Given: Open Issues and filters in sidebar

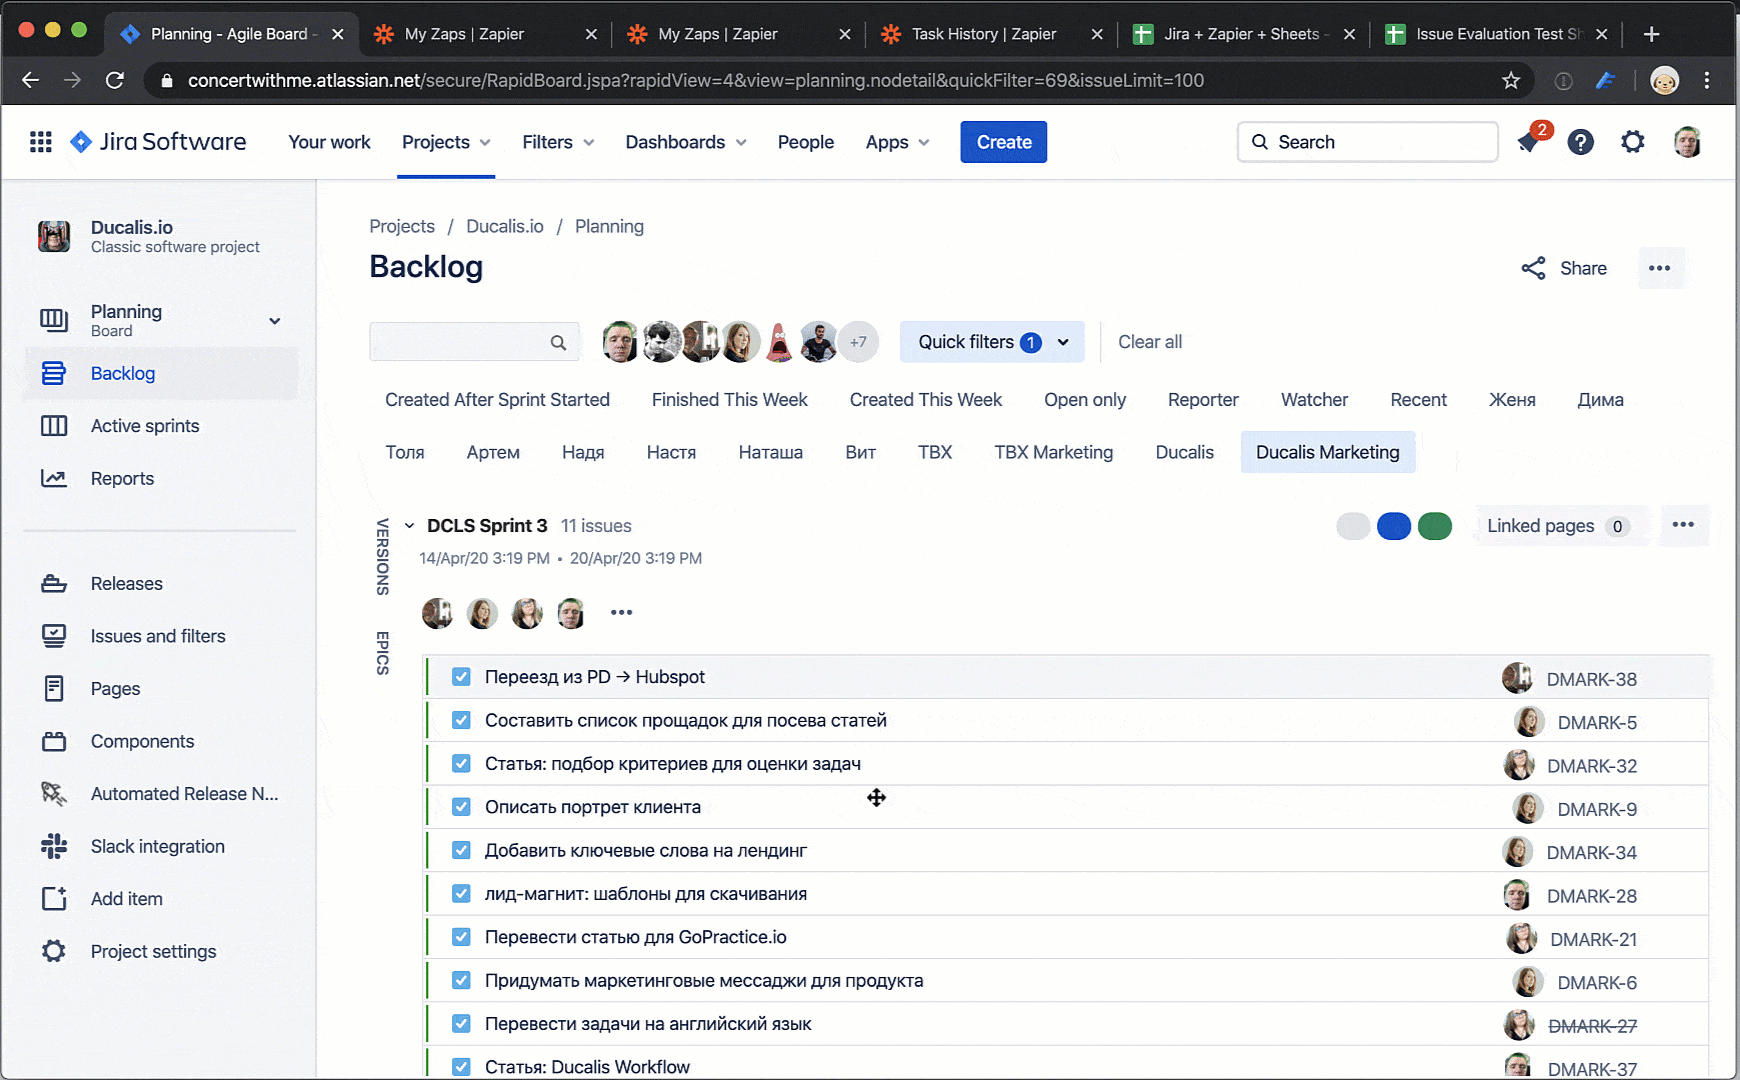Looking at the screenshot, I should pyautogui.click(x=160, y=636).
